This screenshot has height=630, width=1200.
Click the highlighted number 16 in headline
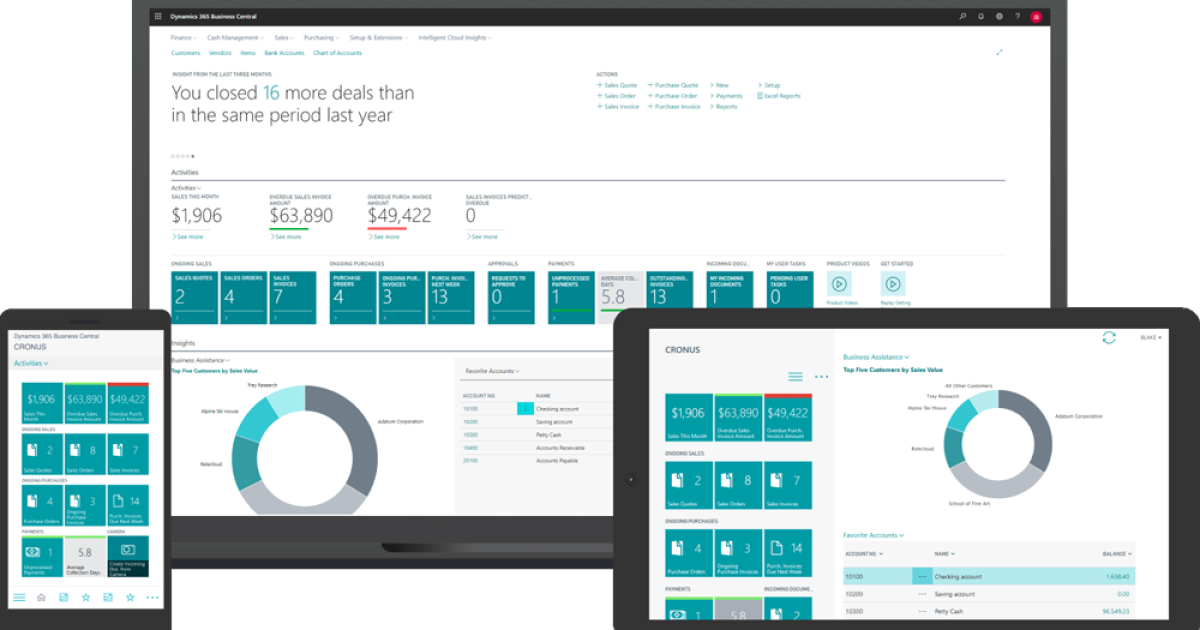click(x=271, y=93)
